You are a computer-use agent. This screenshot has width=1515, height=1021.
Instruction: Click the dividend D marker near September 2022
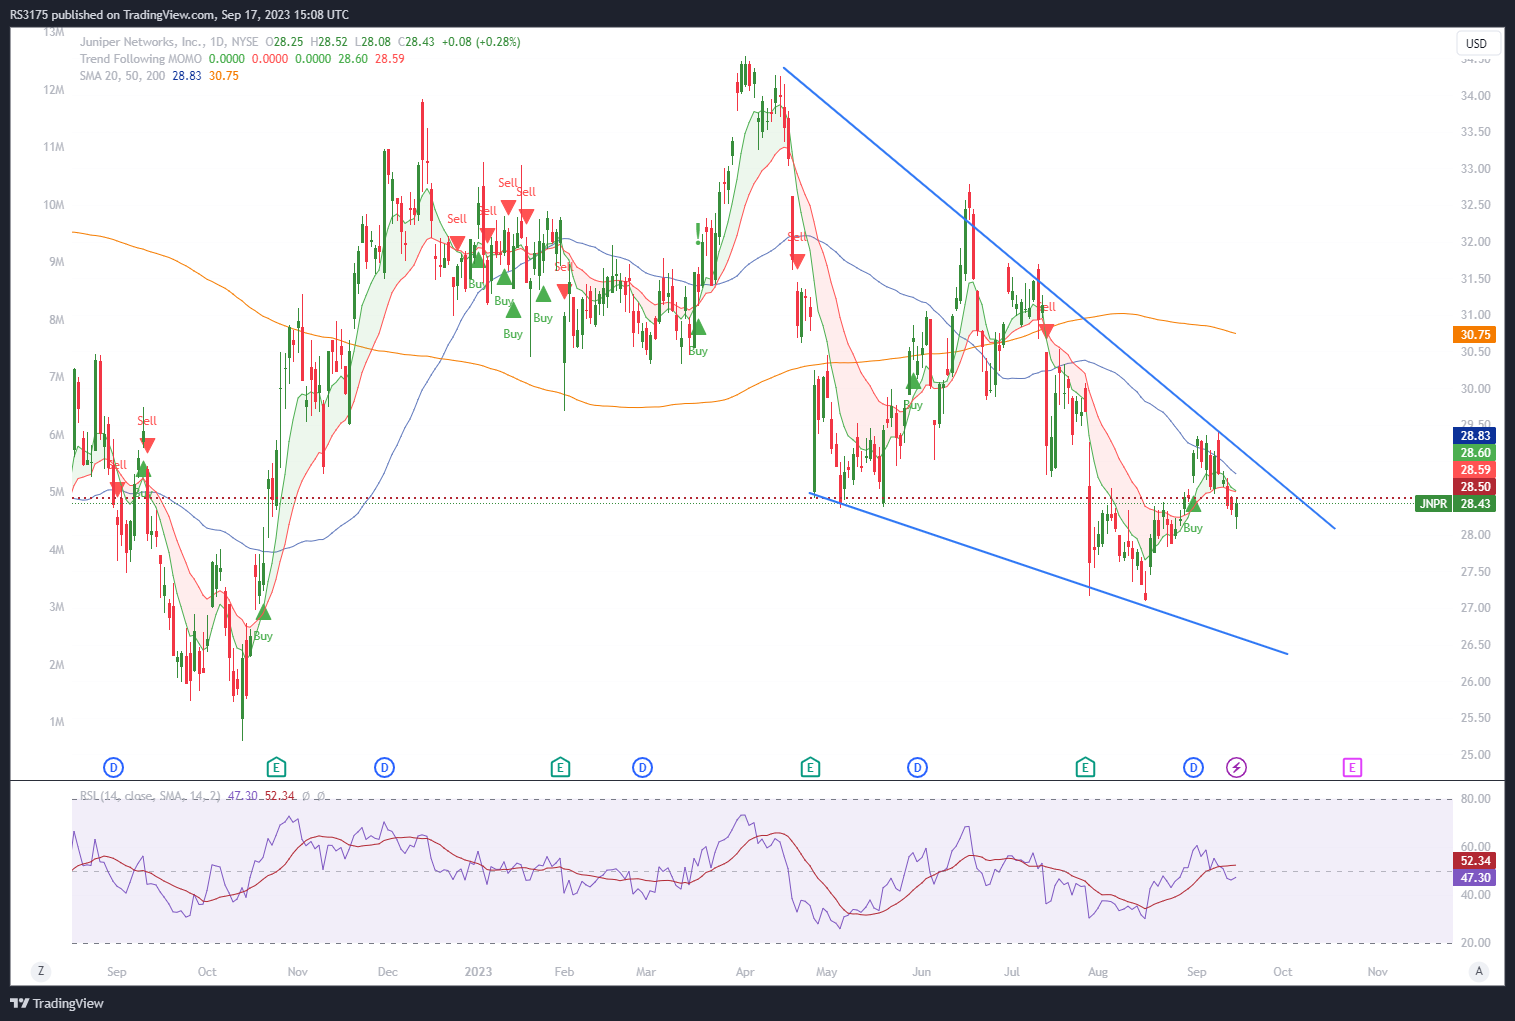[114, 768]
